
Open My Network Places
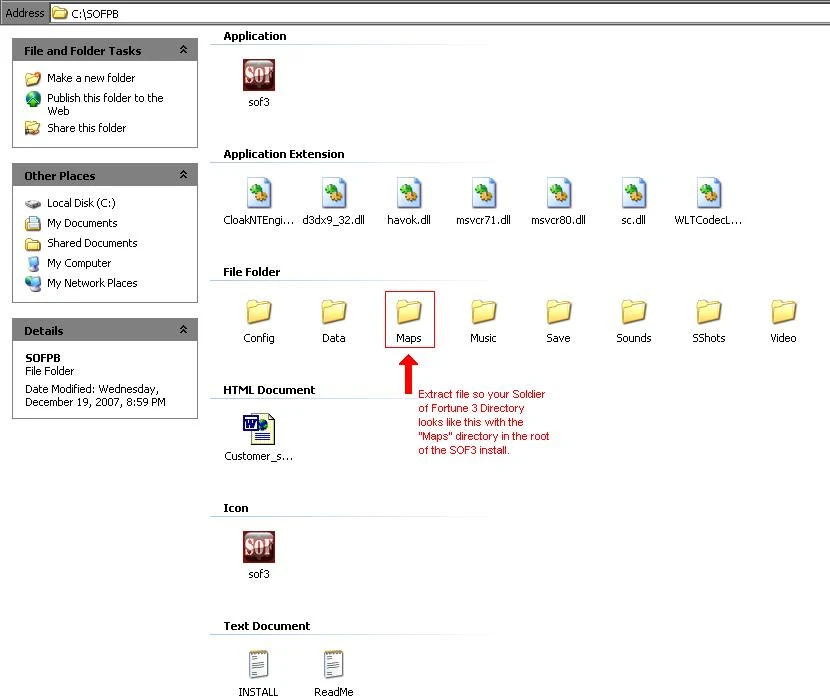(91, 283)
